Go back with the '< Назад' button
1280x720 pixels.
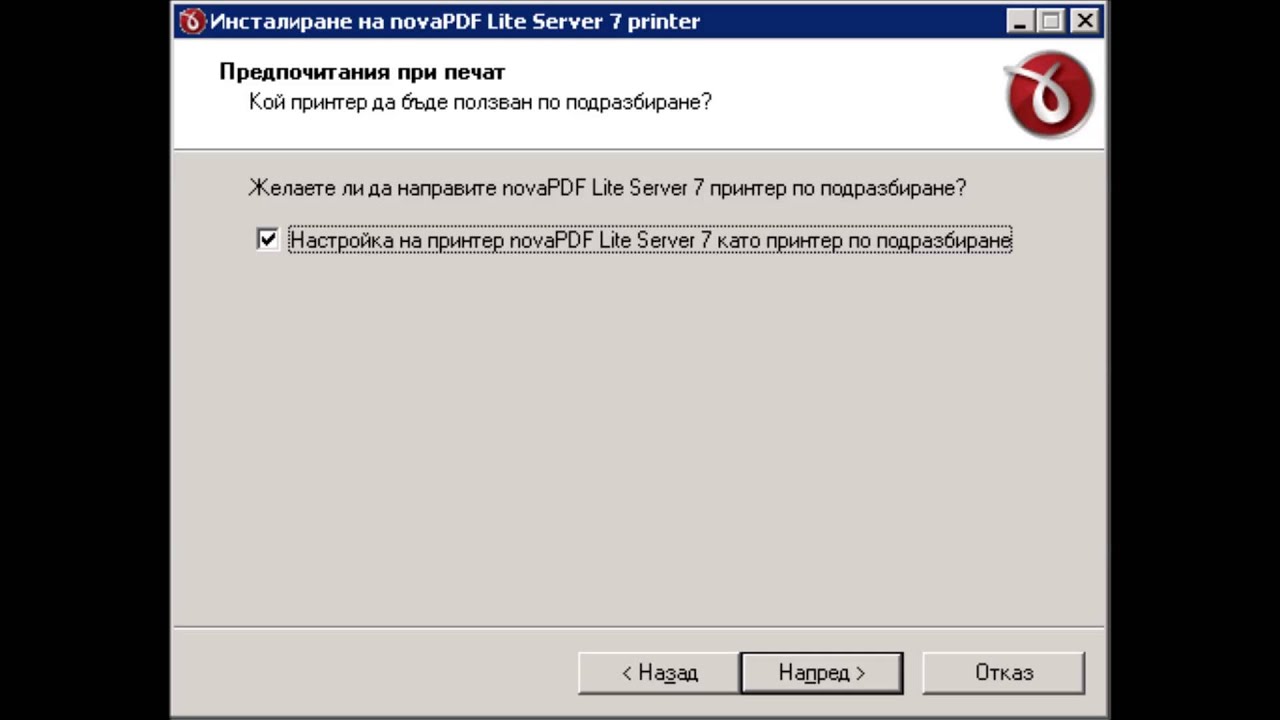click(x=659, y=673)
